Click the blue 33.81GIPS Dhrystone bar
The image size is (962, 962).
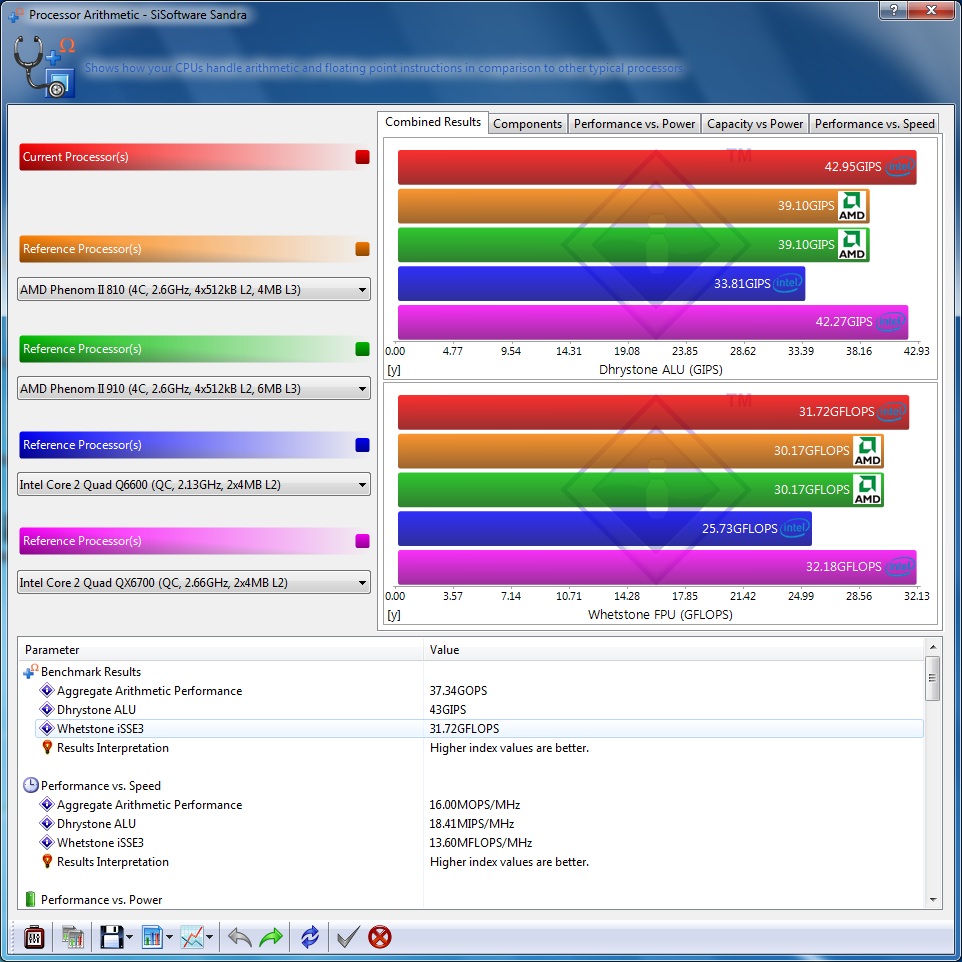[601, 283]
